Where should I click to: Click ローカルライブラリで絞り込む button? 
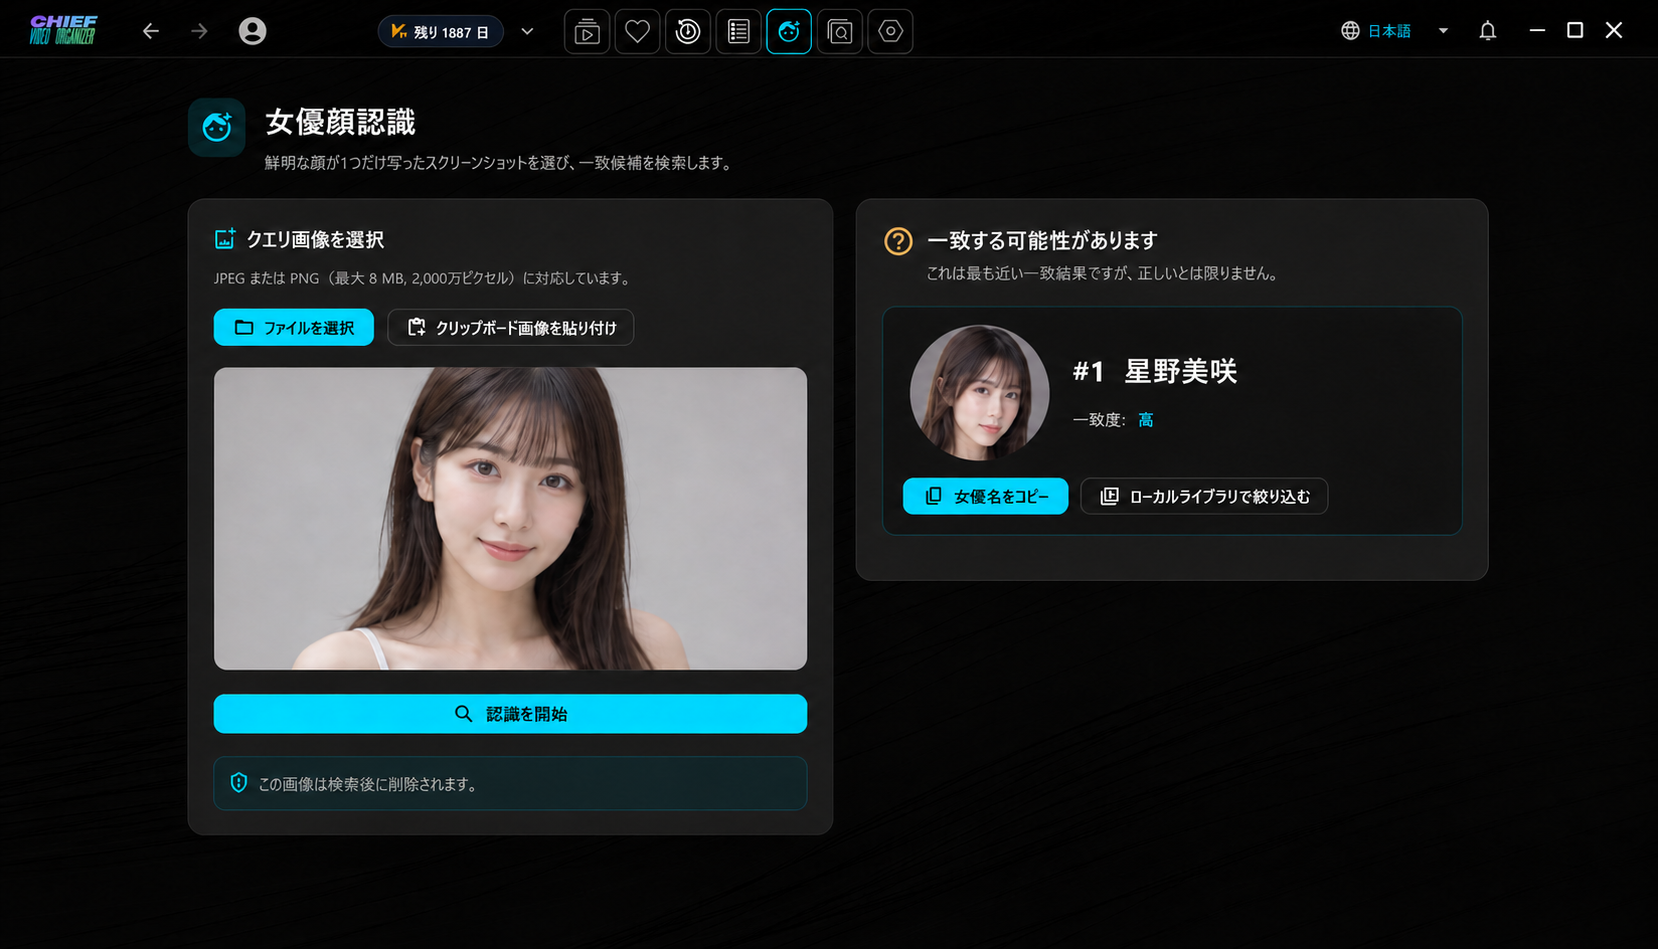click(1204, 496)
